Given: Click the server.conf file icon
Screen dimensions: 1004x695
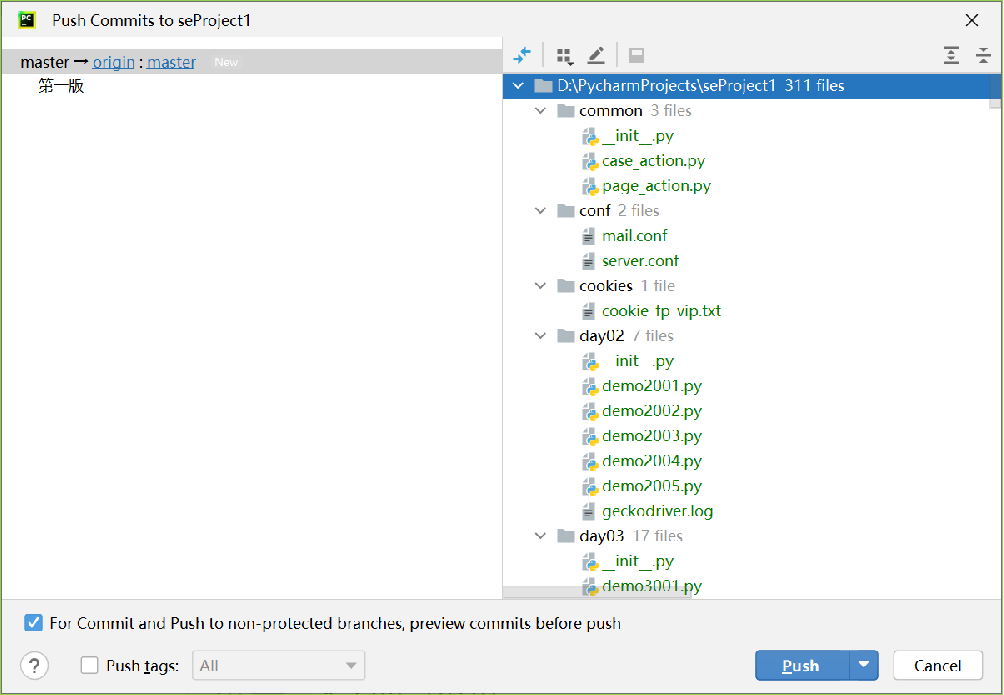Looking at the screenshot, I should [588, 261].
